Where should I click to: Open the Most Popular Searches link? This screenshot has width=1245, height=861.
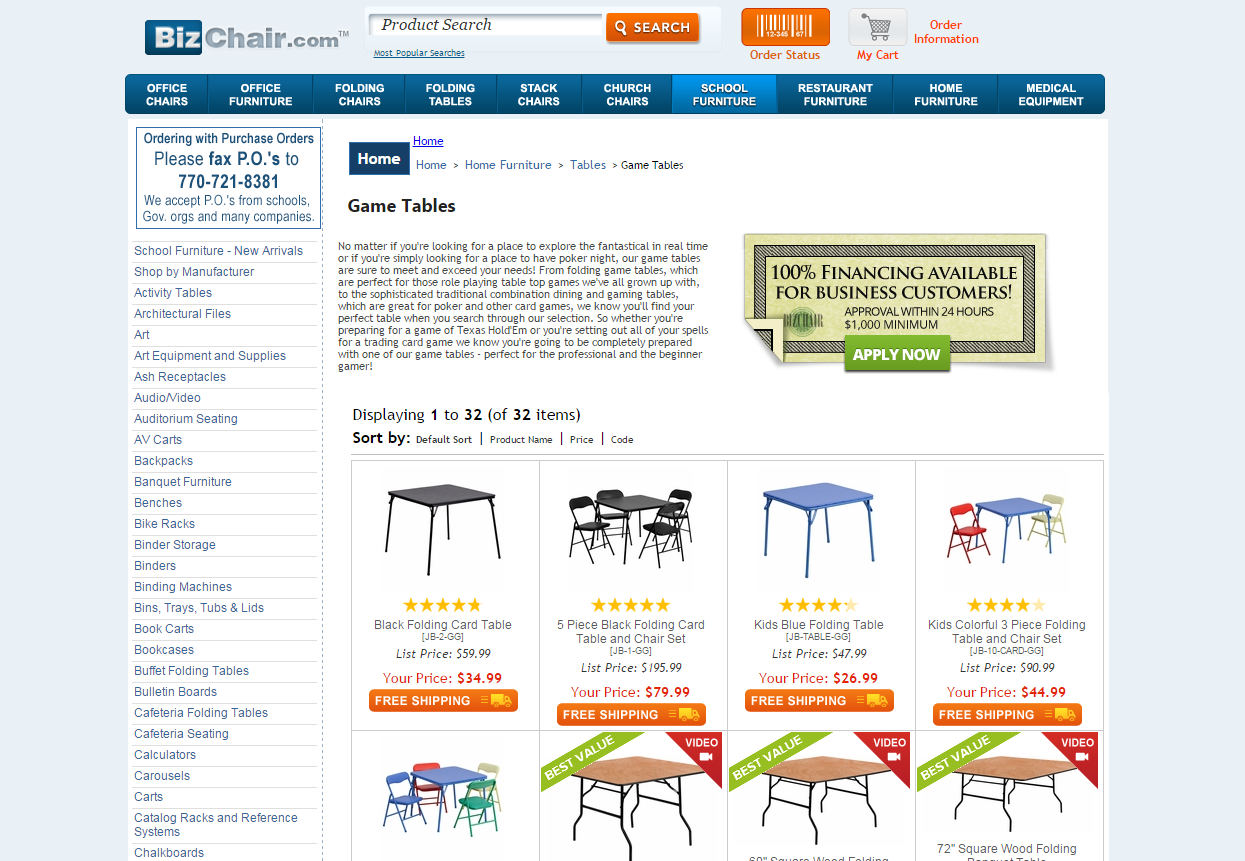[419, 53]
